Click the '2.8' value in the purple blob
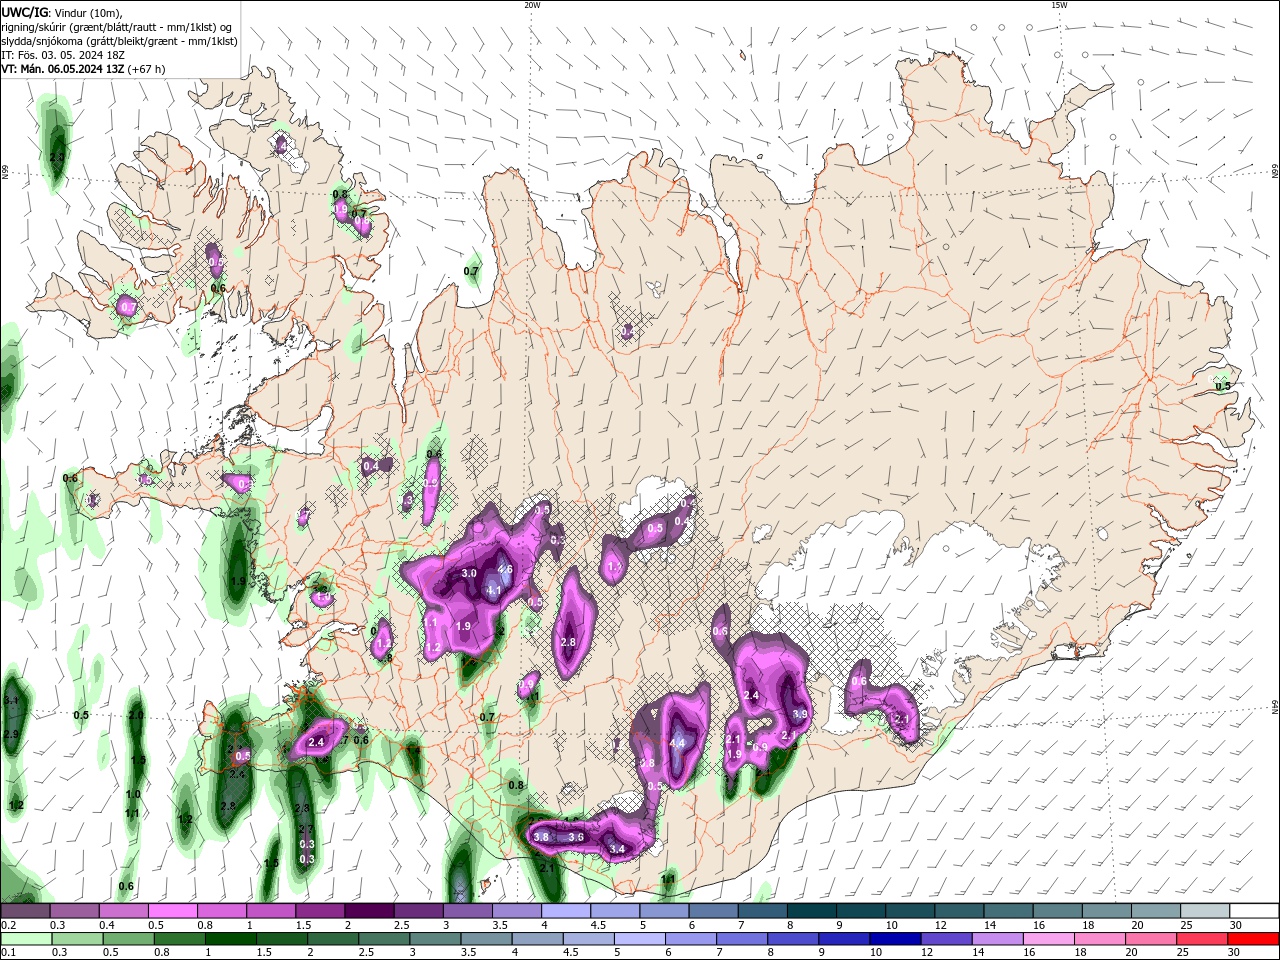This screenshot has height=960, width=1280. [x=568, y=642]
